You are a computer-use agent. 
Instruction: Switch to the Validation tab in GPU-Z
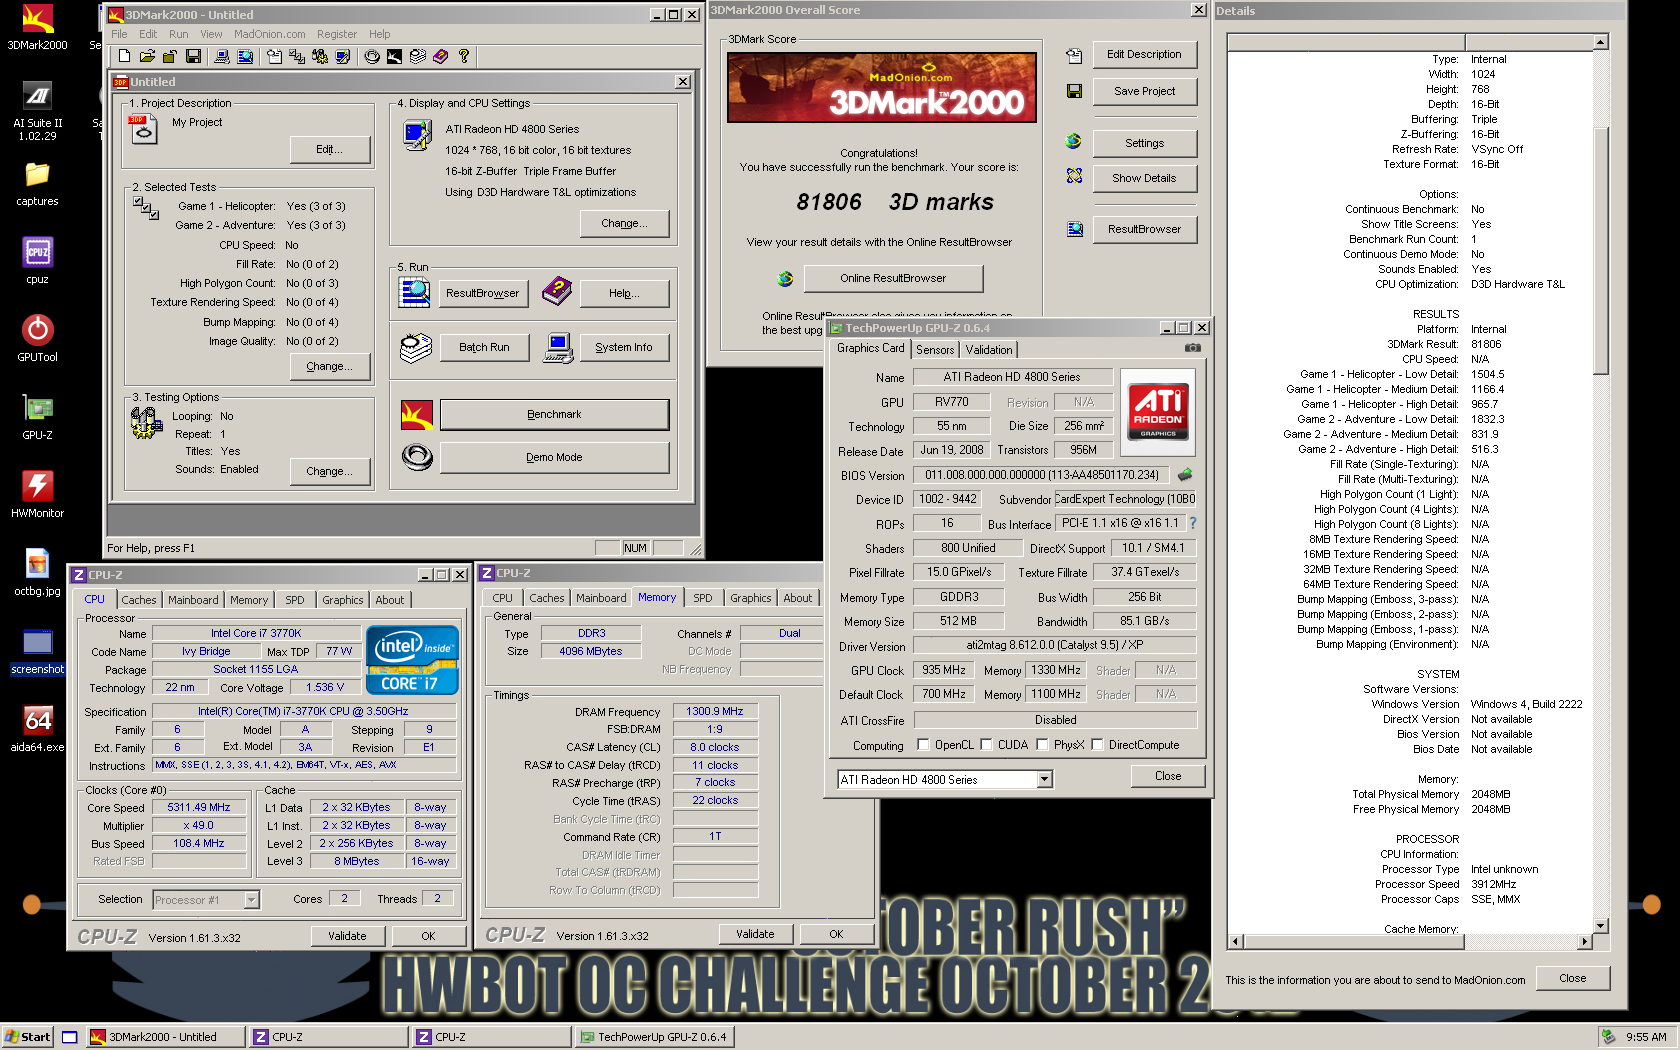coord(989,350)
